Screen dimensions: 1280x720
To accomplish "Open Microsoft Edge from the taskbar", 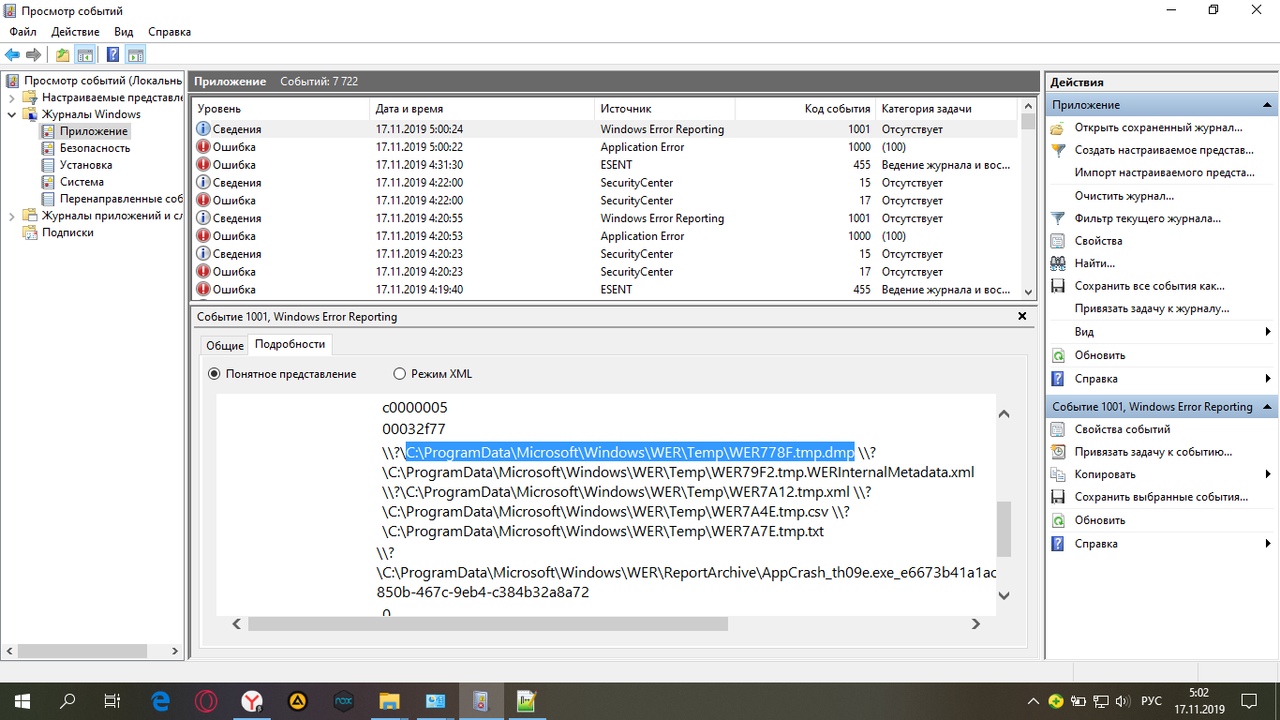I will [160, 701].
